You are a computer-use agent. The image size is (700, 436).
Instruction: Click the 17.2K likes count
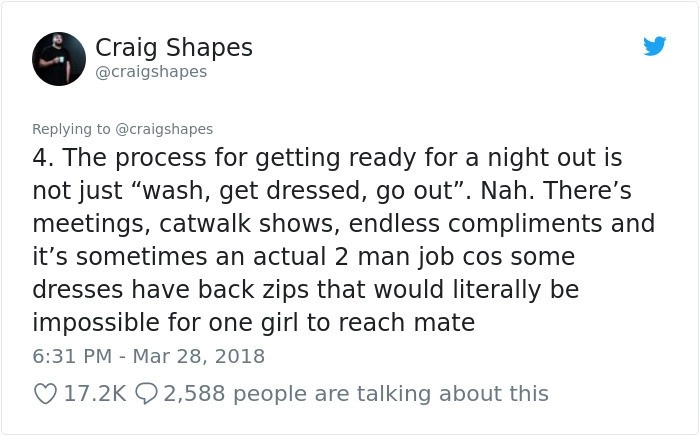click(93, 393)
